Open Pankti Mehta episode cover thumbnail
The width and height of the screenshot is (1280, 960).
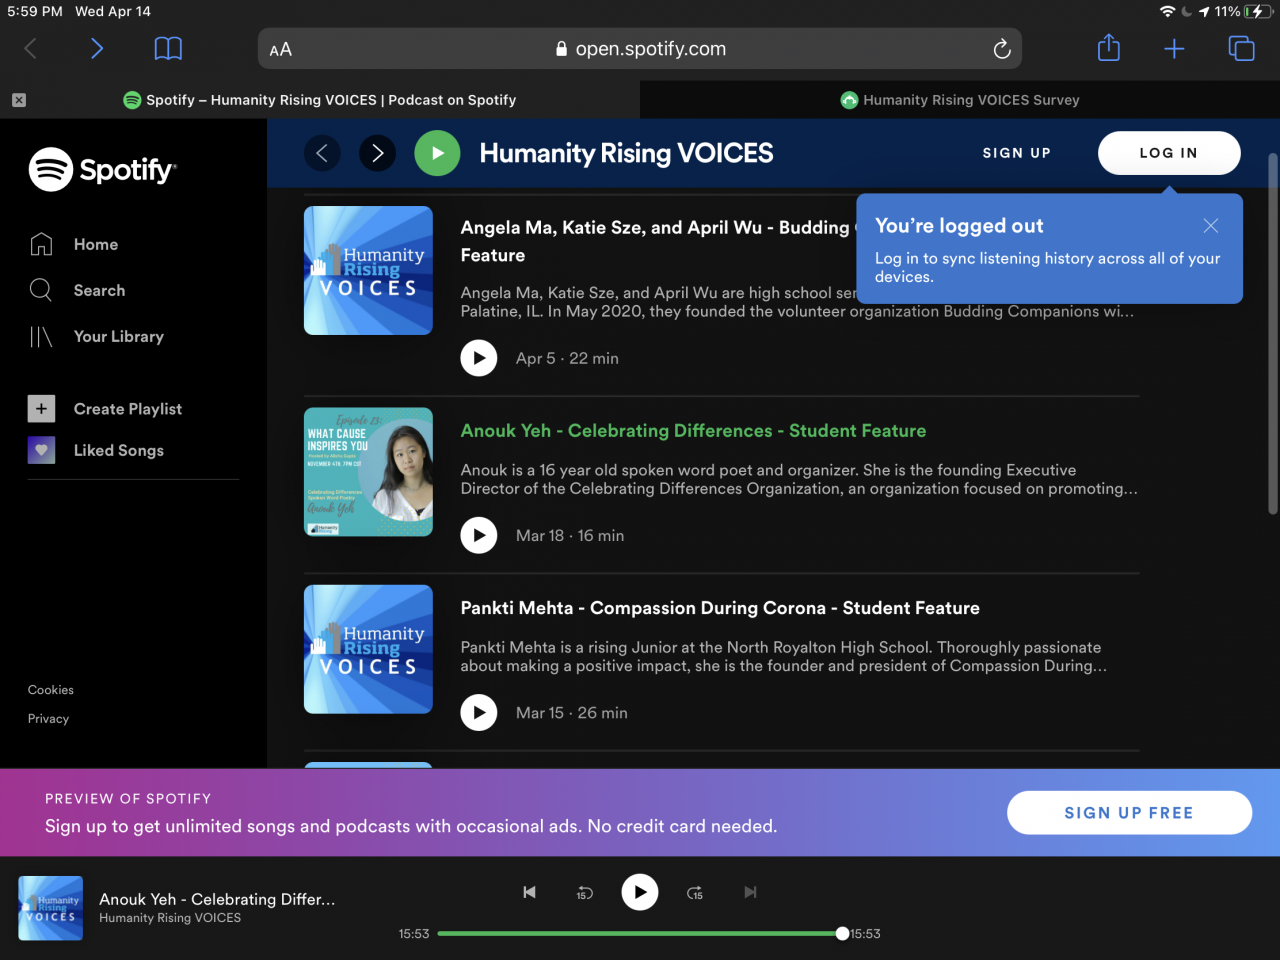pyautogui.click(x=368, y=649)
